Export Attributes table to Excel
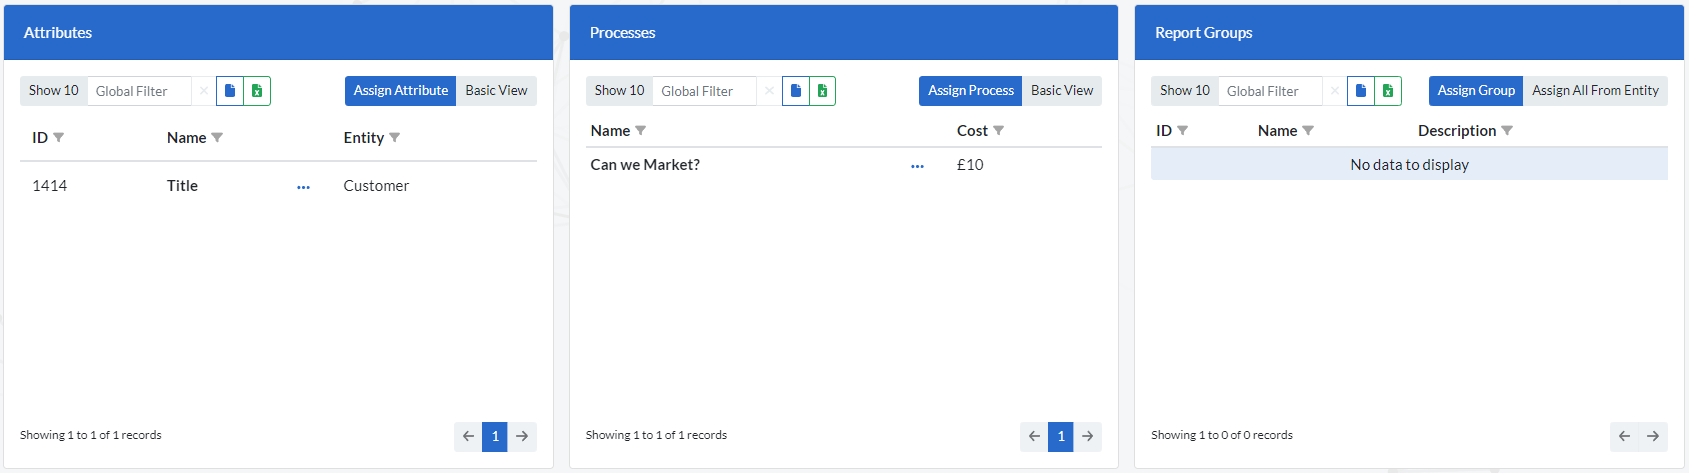Viewport: 1689px width, 473px height. [257, 91]
